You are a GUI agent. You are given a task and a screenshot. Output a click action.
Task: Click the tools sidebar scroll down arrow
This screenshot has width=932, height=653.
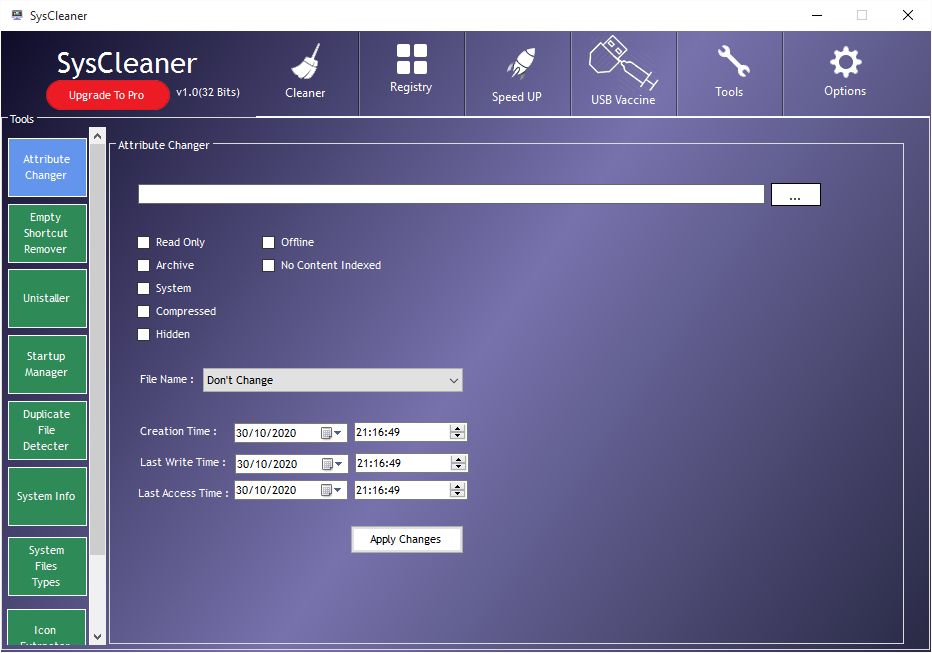[97, 637]
